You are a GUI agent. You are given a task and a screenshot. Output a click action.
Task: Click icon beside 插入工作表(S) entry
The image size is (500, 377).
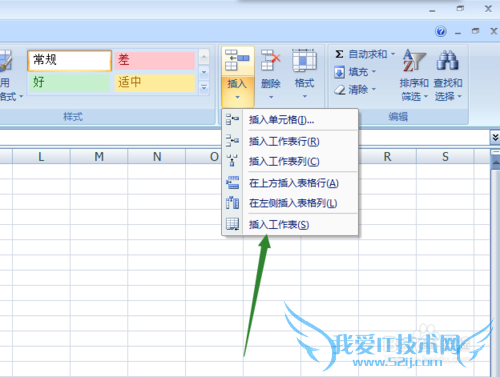233,224
